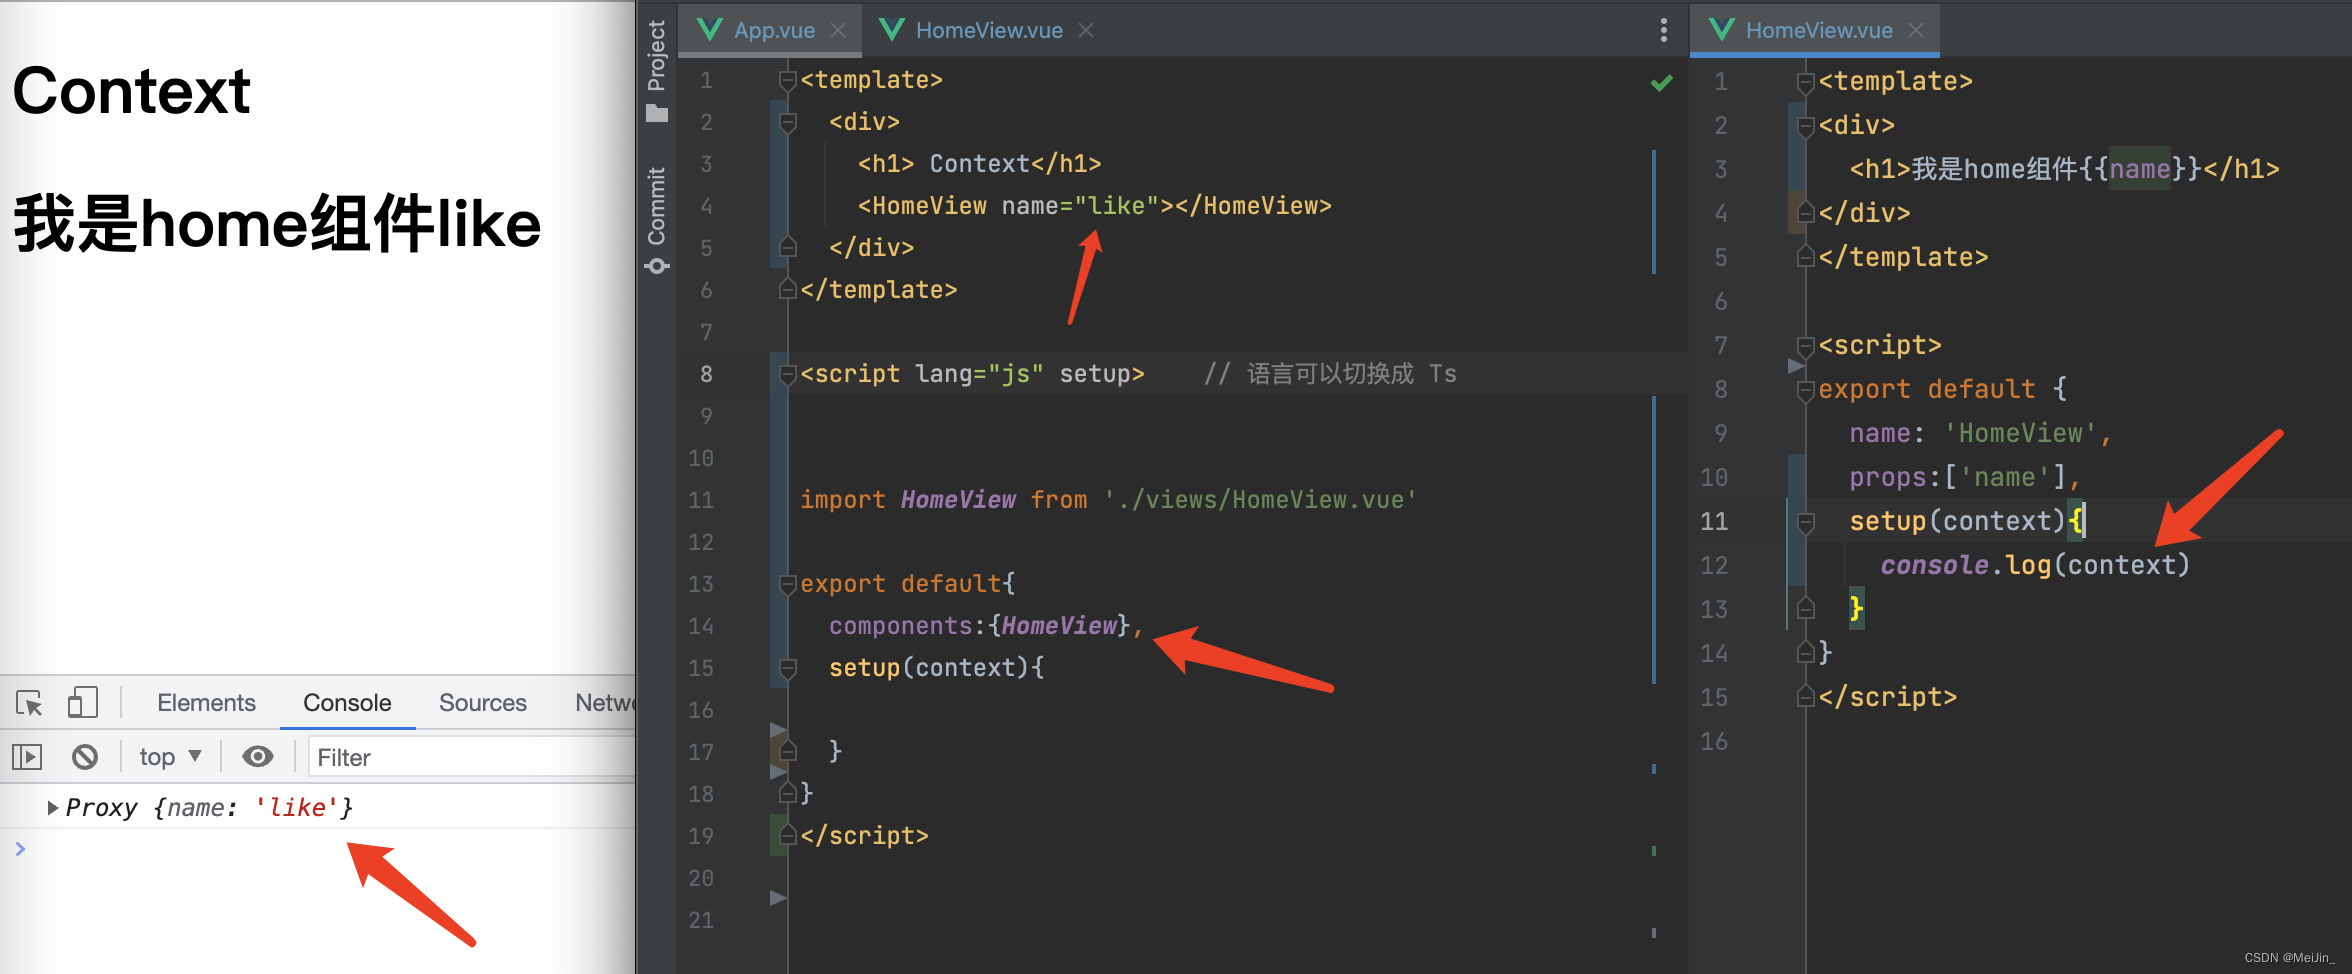Click the name="like" attribute value
This screenshot has height=974, width=2352.
point(1116,206)
